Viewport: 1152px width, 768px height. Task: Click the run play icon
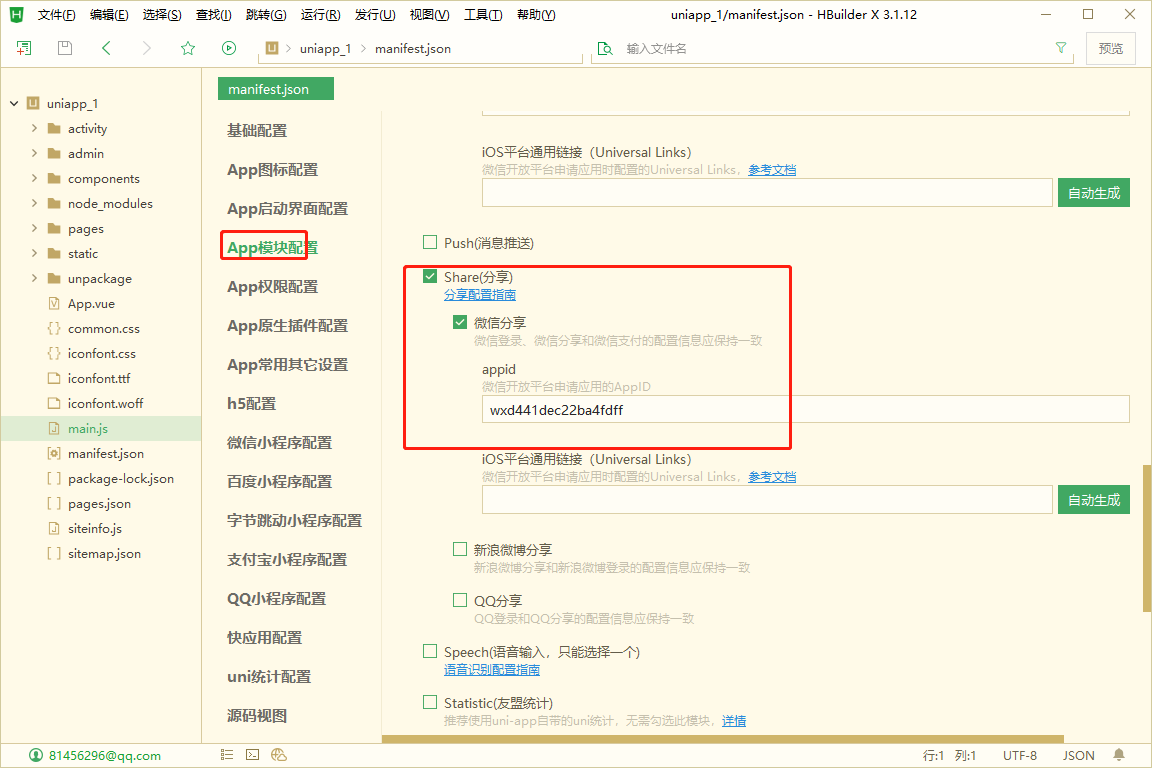coord(229,48)
